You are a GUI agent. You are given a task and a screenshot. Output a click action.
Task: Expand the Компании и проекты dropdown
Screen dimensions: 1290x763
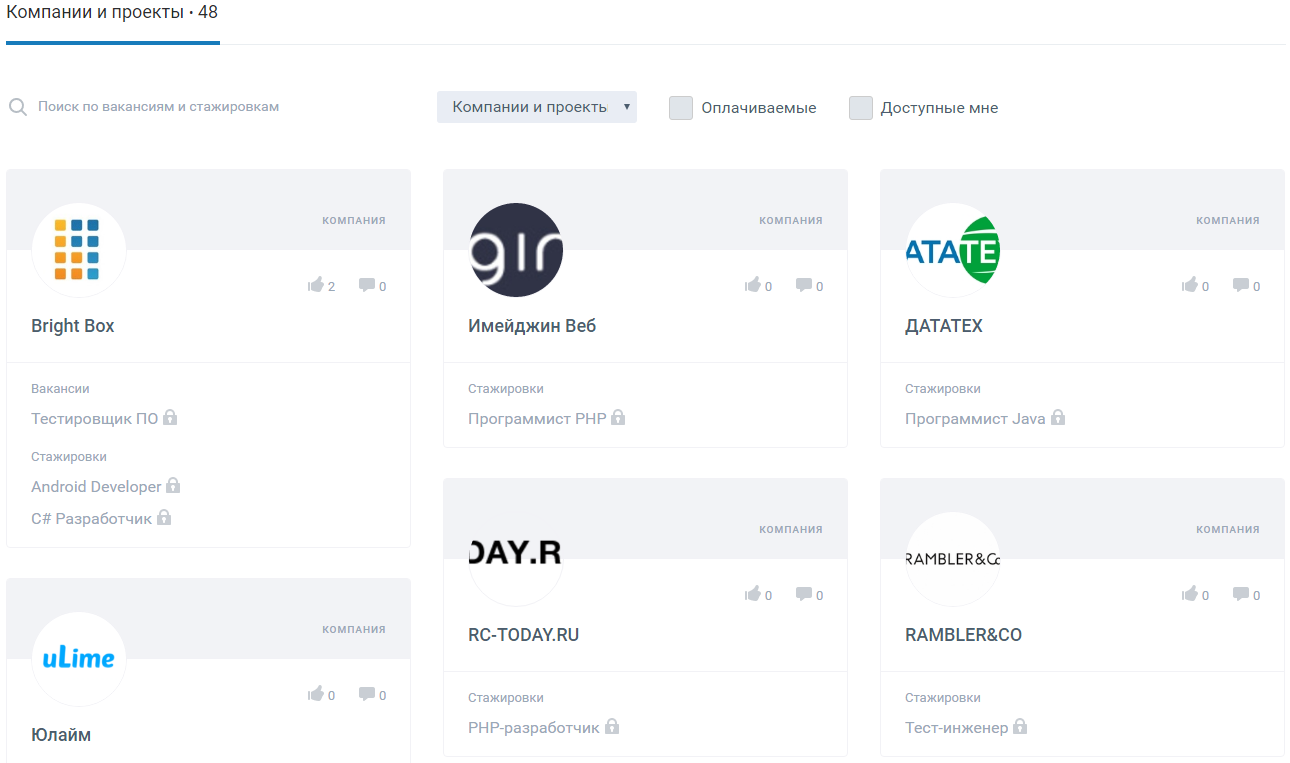(x=536, y=107)
